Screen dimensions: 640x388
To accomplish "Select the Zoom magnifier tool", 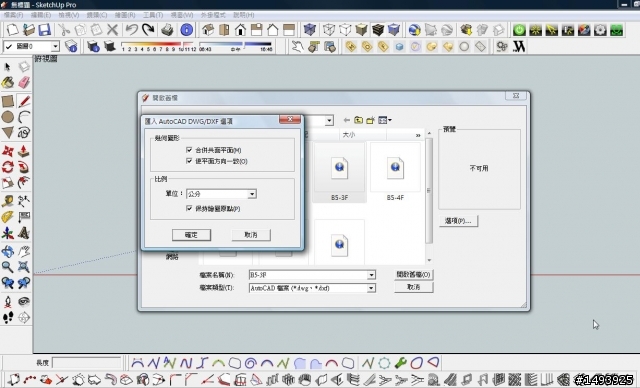I will click(7, 267).
